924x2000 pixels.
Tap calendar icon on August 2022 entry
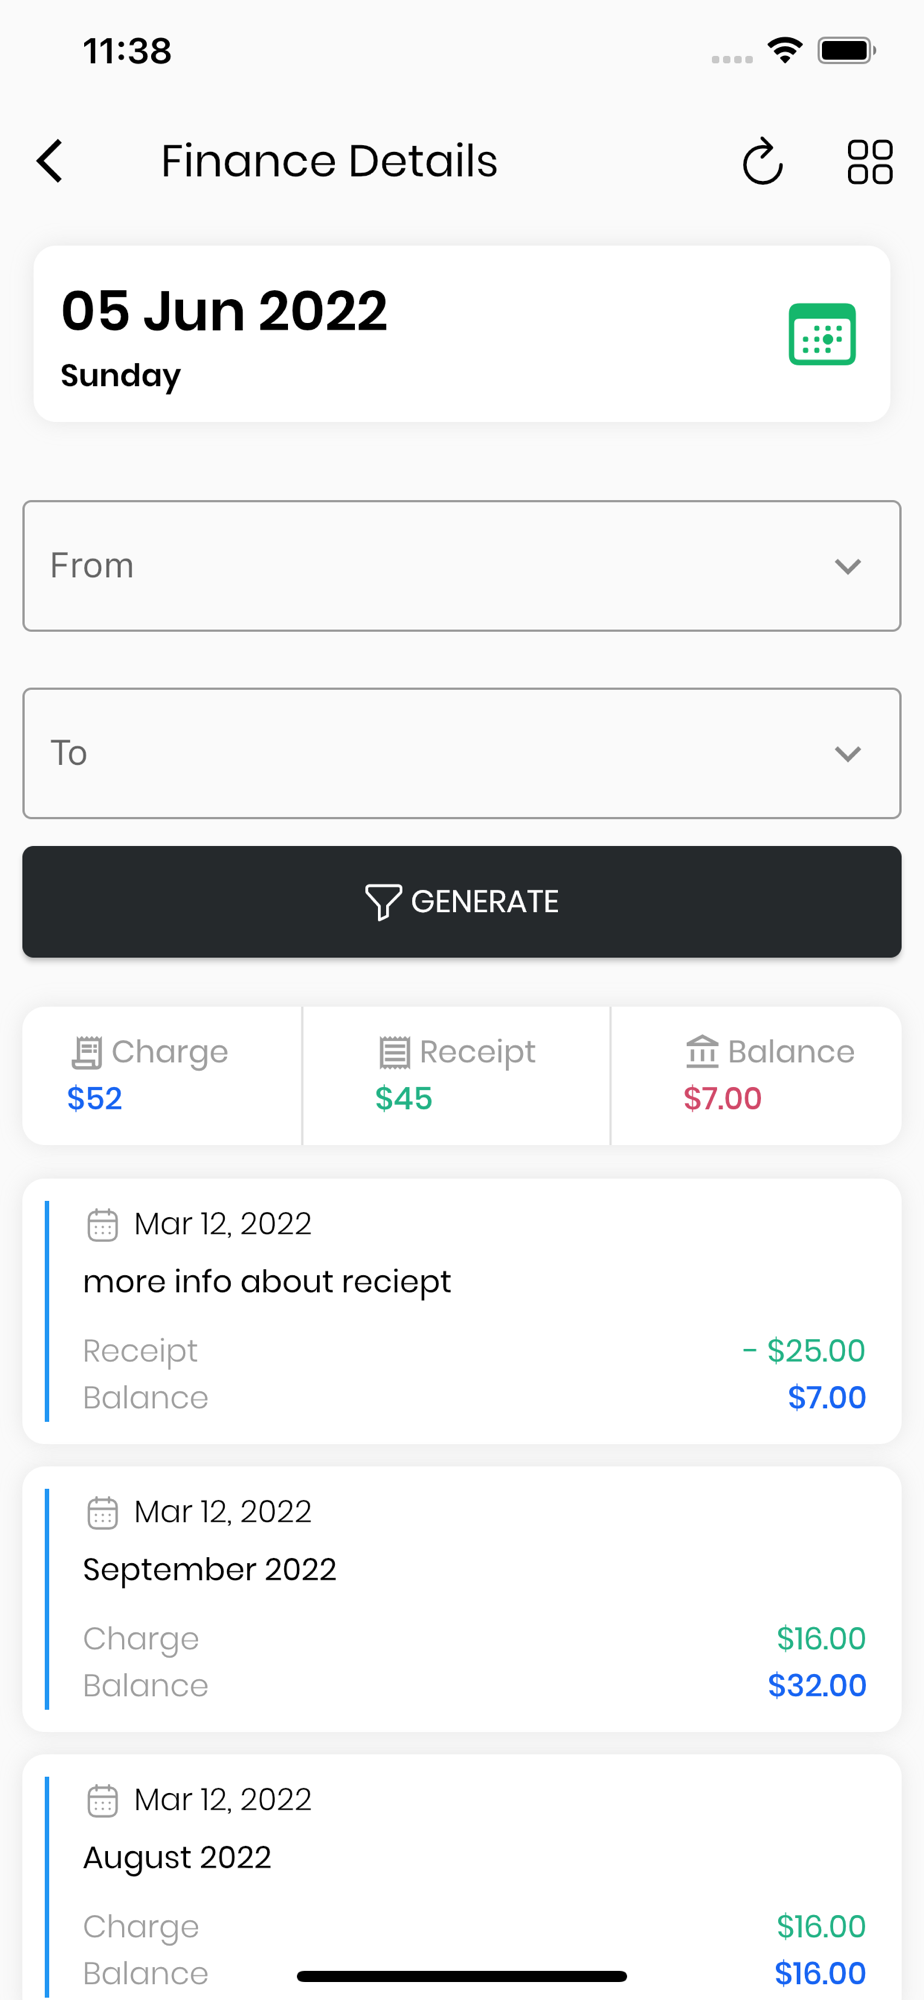coord(102,1800)
